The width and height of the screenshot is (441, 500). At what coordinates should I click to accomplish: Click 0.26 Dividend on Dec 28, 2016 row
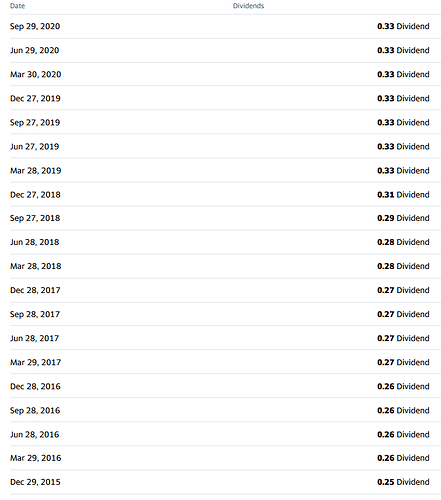point(403,386)
